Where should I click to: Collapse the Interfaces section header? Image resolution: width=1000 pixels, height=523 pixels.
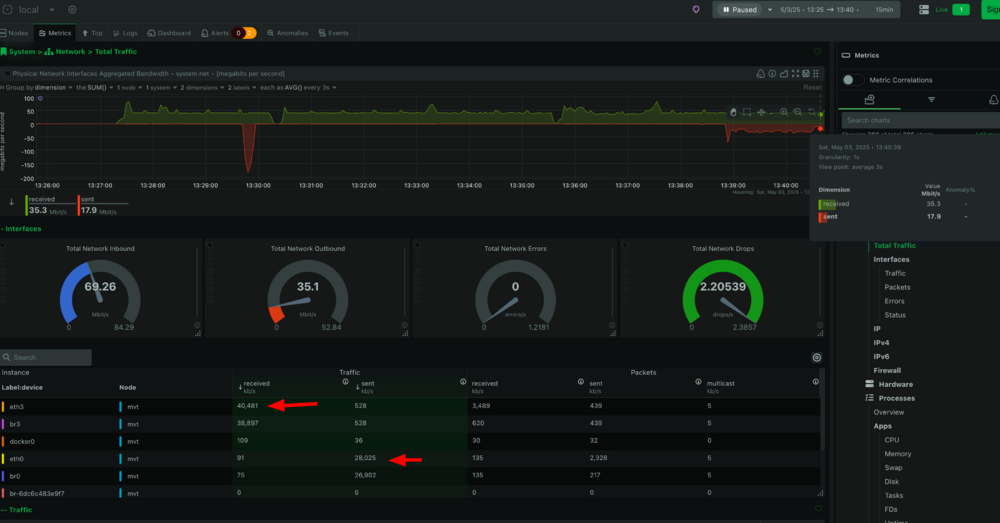[x=21, y=228]
